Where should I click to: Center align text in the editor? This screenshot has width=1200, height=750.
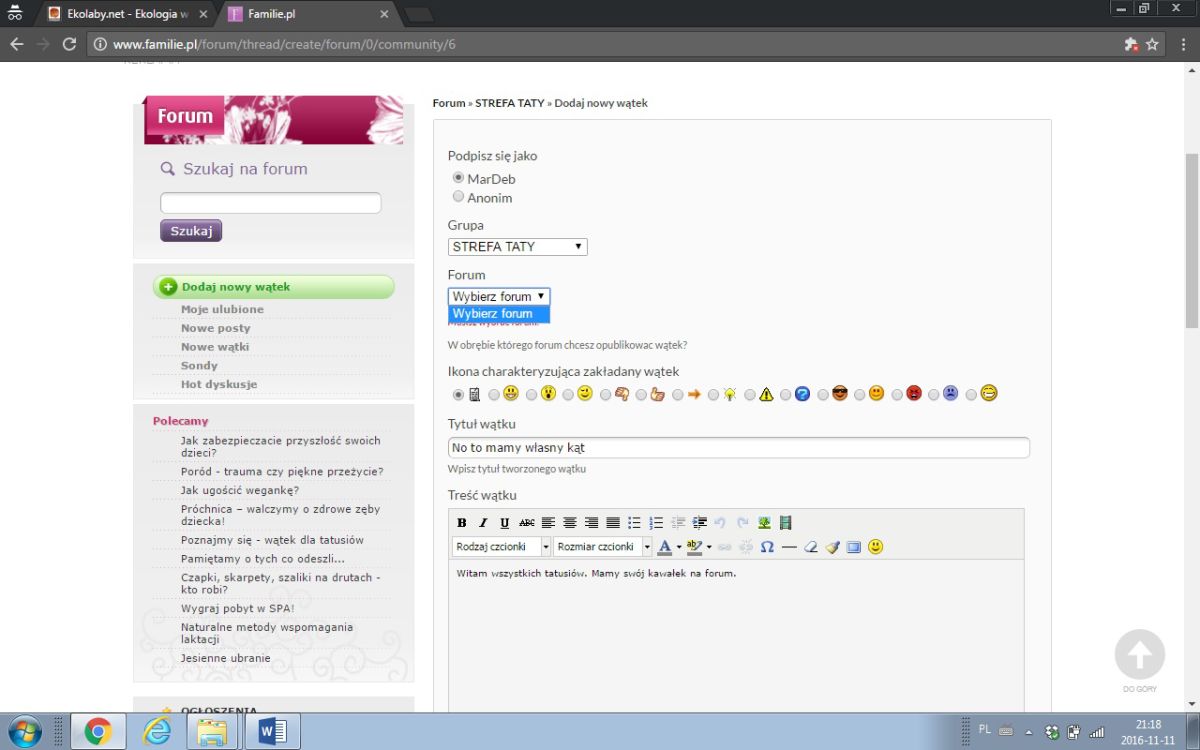click(x=570, y=523)
